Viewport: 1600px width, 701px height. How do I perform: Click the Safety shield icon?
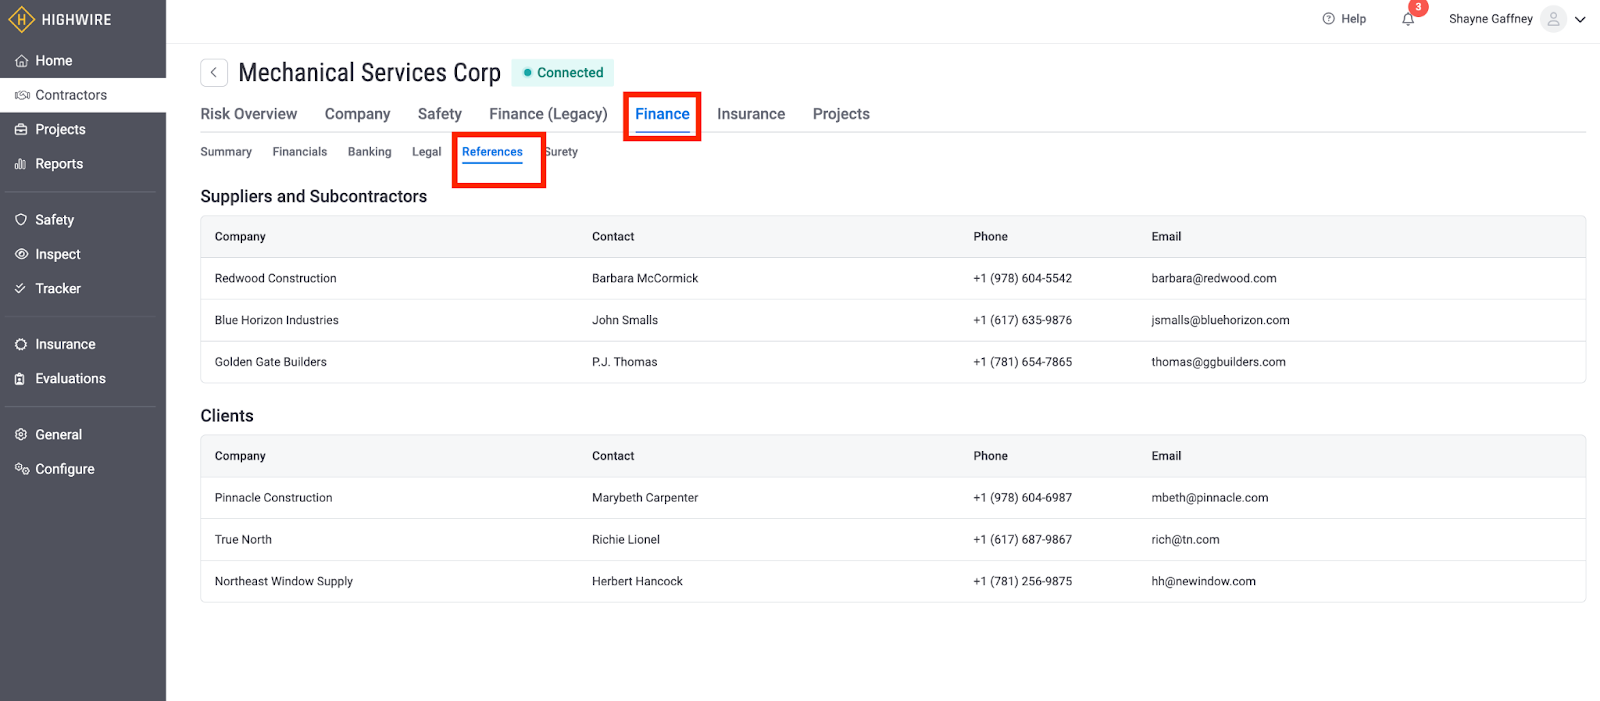pyautogui.click(x=21, y=220)
